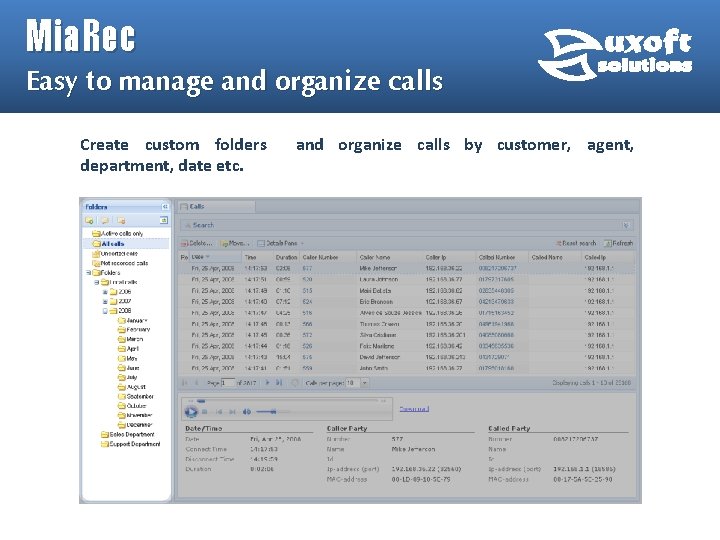Open the June folder
The height and width of the screenshot is (540, 720).
[129, 368]
